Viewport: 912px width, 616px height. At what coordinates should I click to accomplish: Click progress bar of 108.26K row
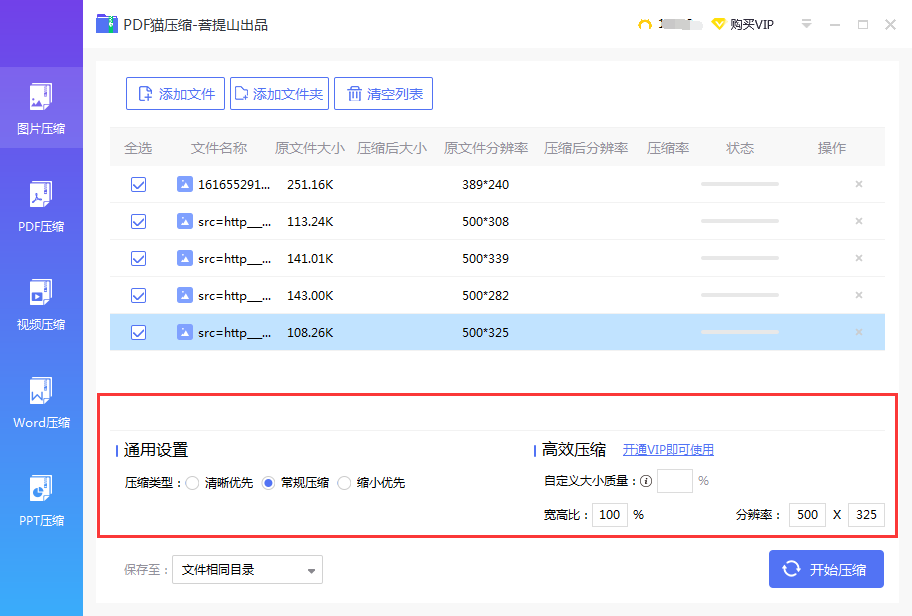[740, 332]
